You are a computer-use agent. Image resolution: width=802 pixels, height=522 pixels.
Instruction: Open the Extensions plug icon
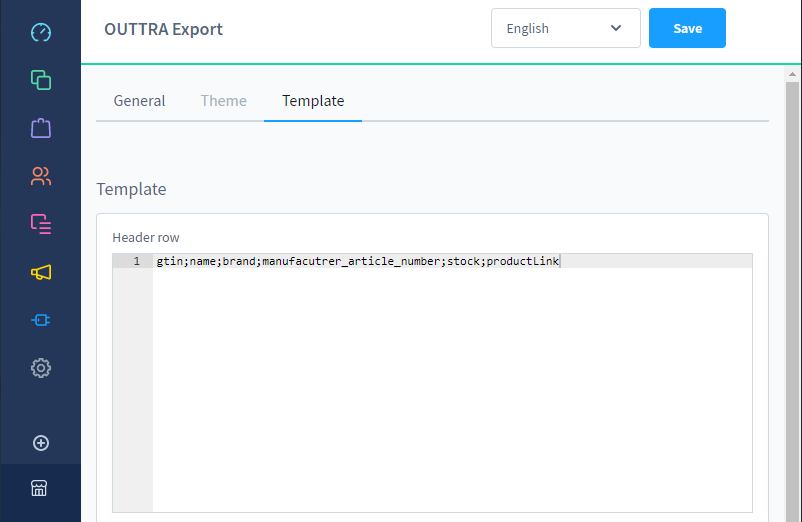click(x=41, y=320)
